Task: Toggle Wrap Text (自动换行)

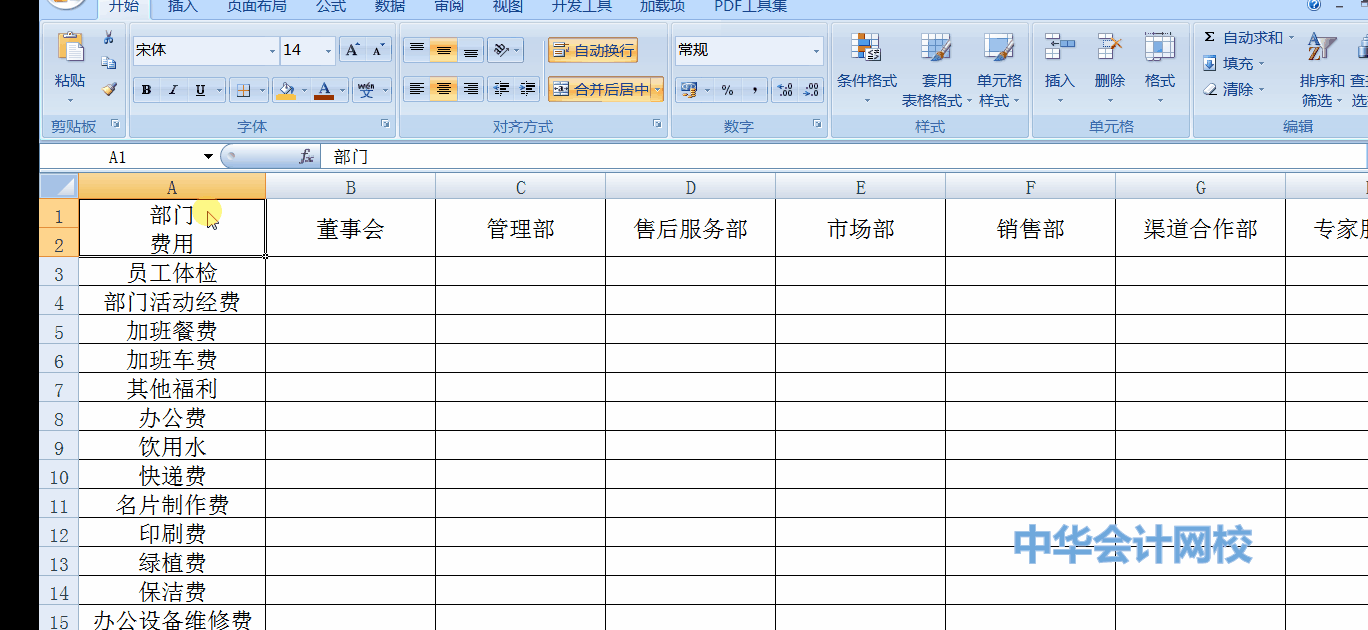Action: [x=592, y=50]
